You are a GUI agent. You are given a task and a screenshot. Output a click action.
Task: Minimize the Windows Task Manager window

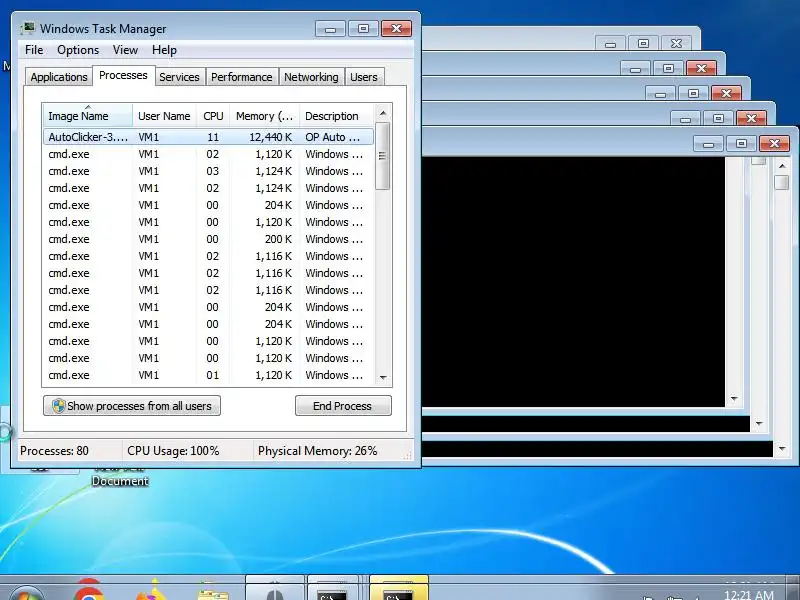tap(330, 29)
